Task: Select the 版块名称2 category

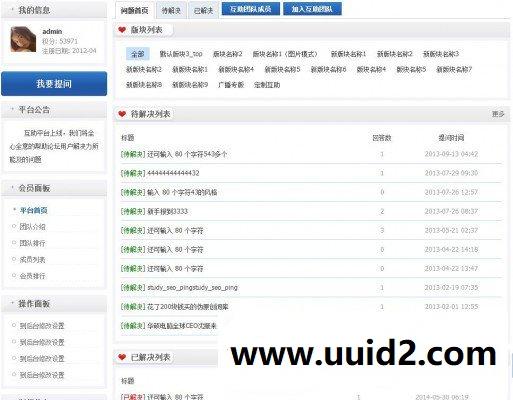Action: pos(227,54)
